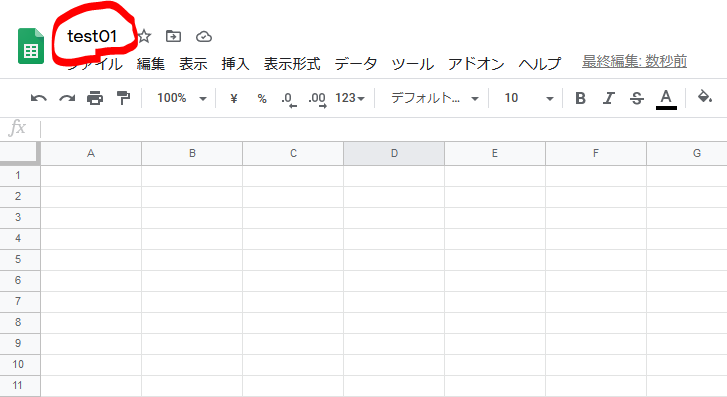Star the test01 document
The height and width of the screenshot is (397, 727).
pos(144,36)
